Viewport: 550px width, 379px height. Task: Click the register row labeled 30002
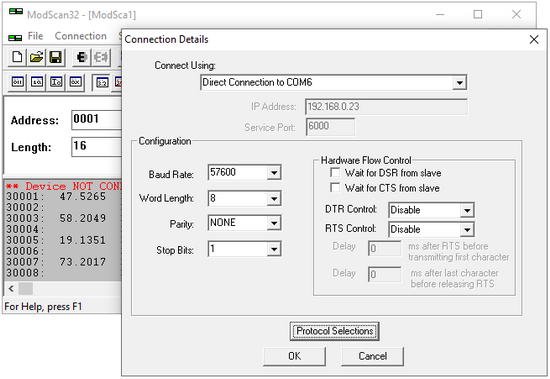point(25,207)
